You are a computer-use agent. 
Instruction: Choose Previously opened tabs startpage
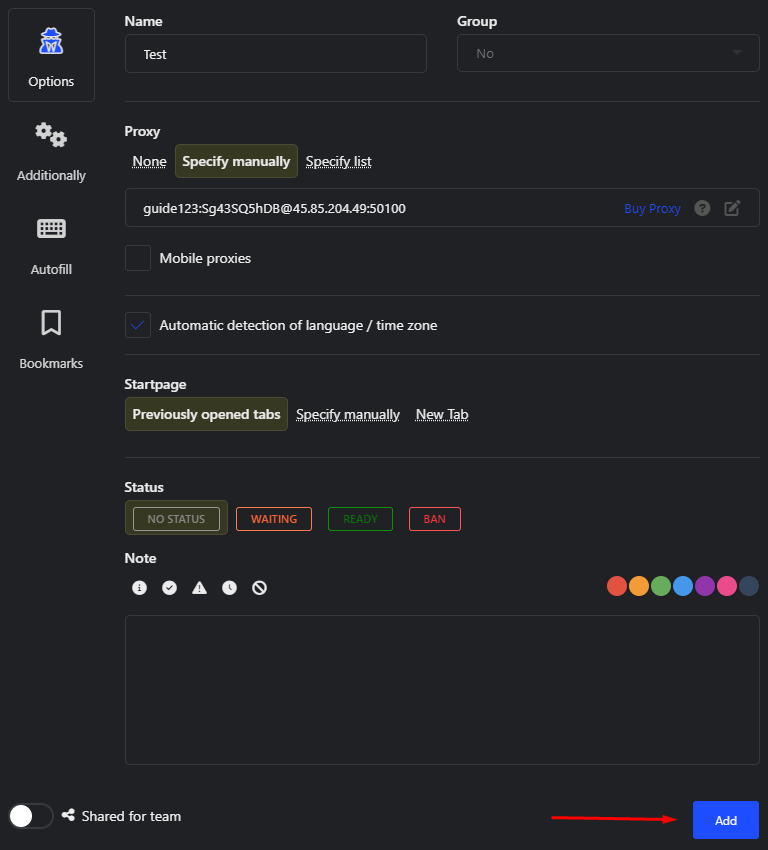tap(206, 414)
